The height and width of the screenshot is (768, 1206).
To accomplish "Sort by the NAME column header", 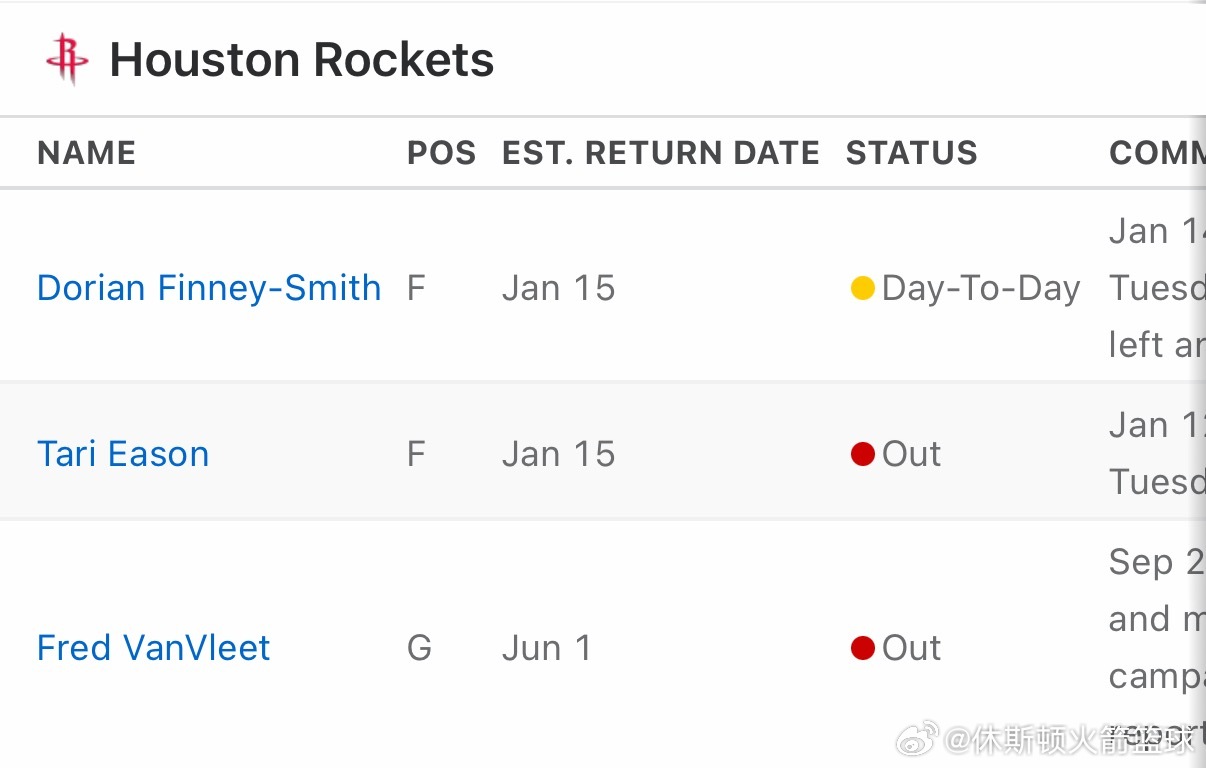I will (x=87, y=153).
